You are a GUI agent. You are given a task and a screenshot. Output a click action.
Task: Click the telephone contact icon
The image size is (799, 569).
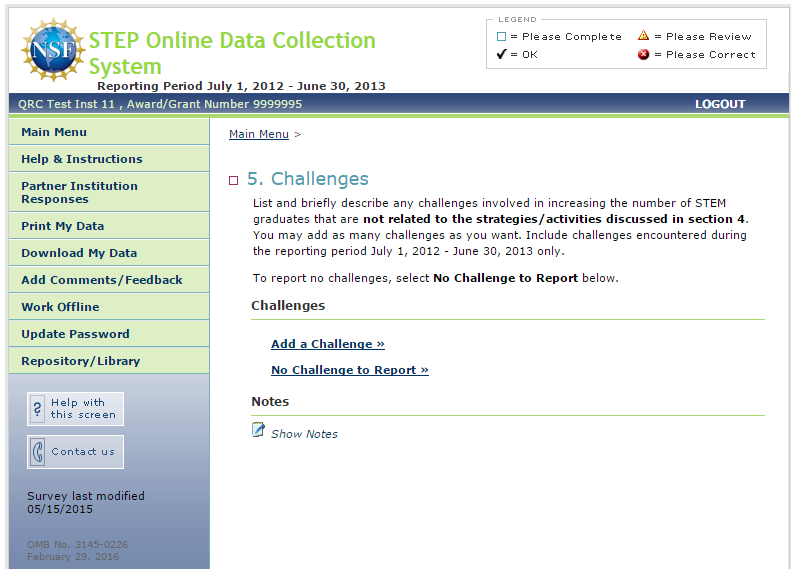click(x=38, y=451)
